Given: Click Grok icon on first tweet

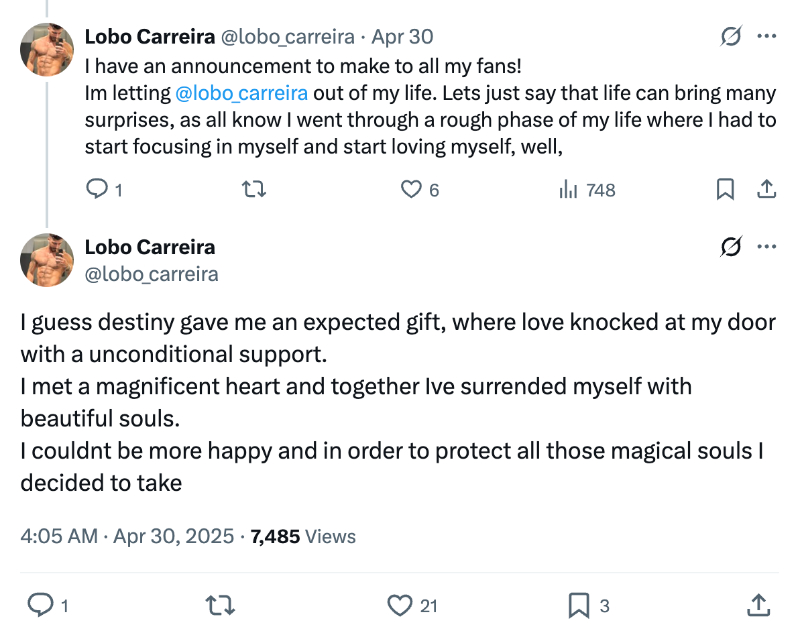Looking at the screenshot, I should [x=731, y=37].
